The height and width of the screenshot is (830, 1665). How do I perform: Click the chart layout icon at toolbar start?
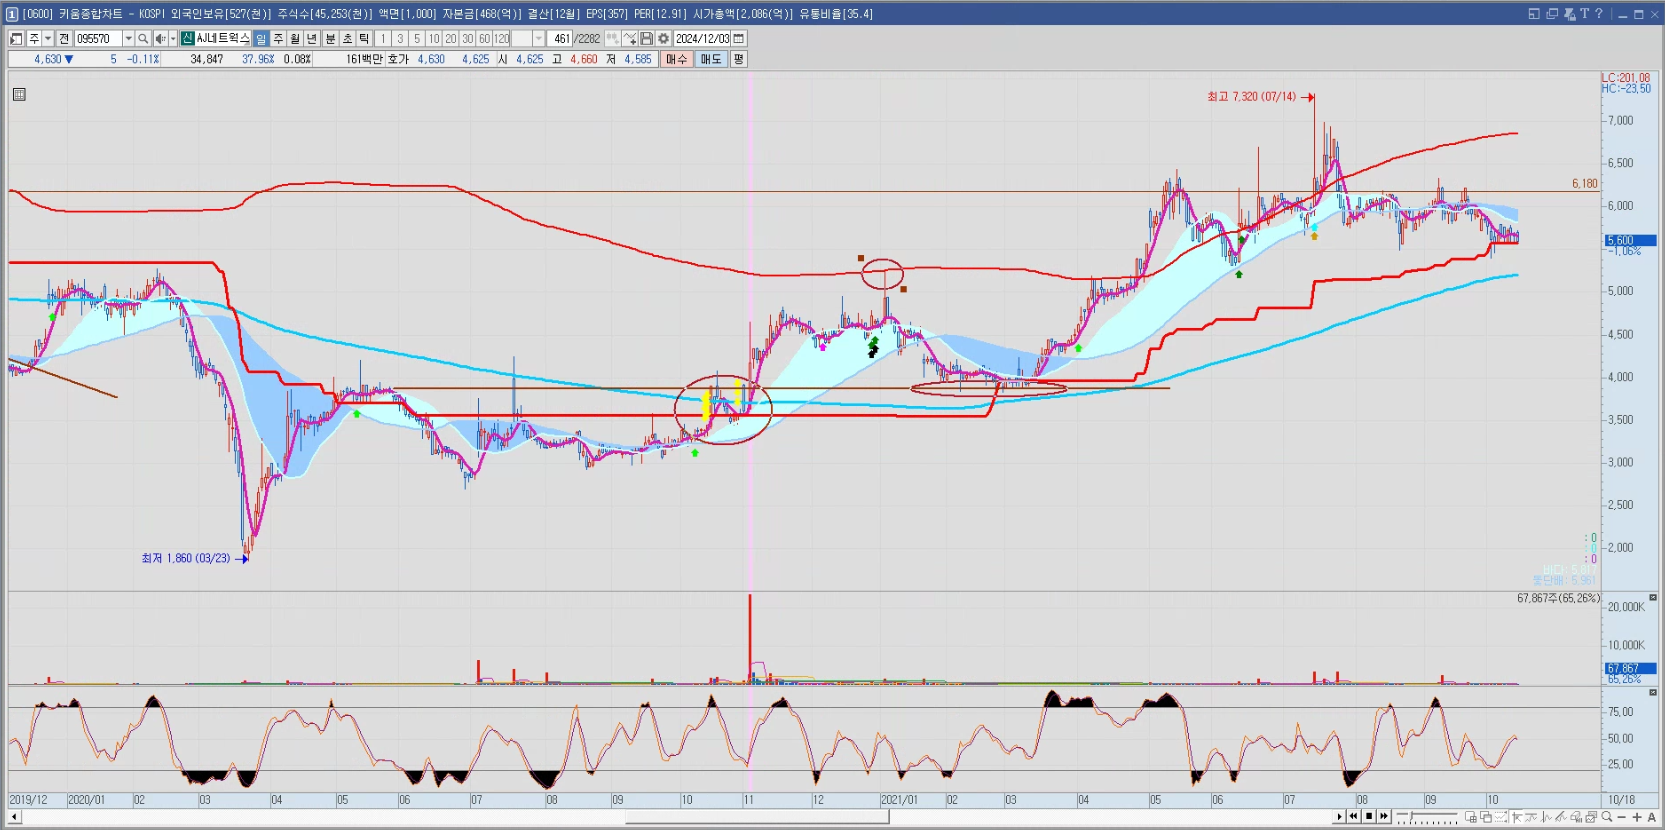pyautogui.click(x=16, y=38)
